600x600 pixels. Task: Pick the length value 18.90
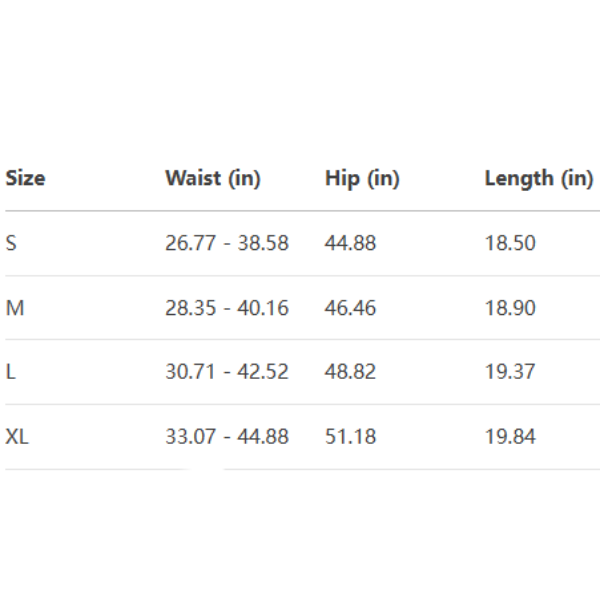point(510,308)
